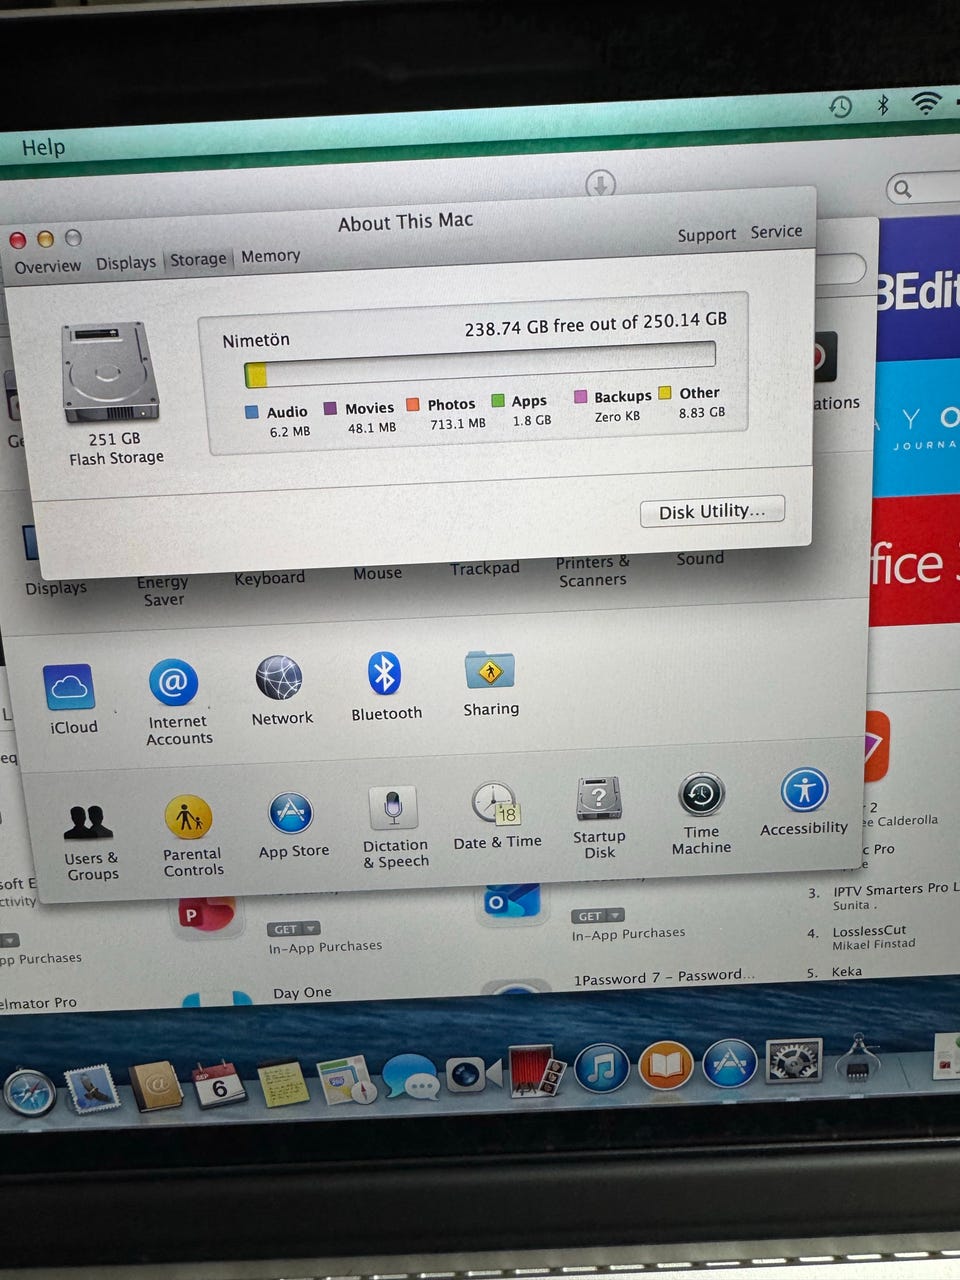This screenshot has height=1280, width=960.
Task: Open the Mouse preferences label
Action: [x=377, y=573]
